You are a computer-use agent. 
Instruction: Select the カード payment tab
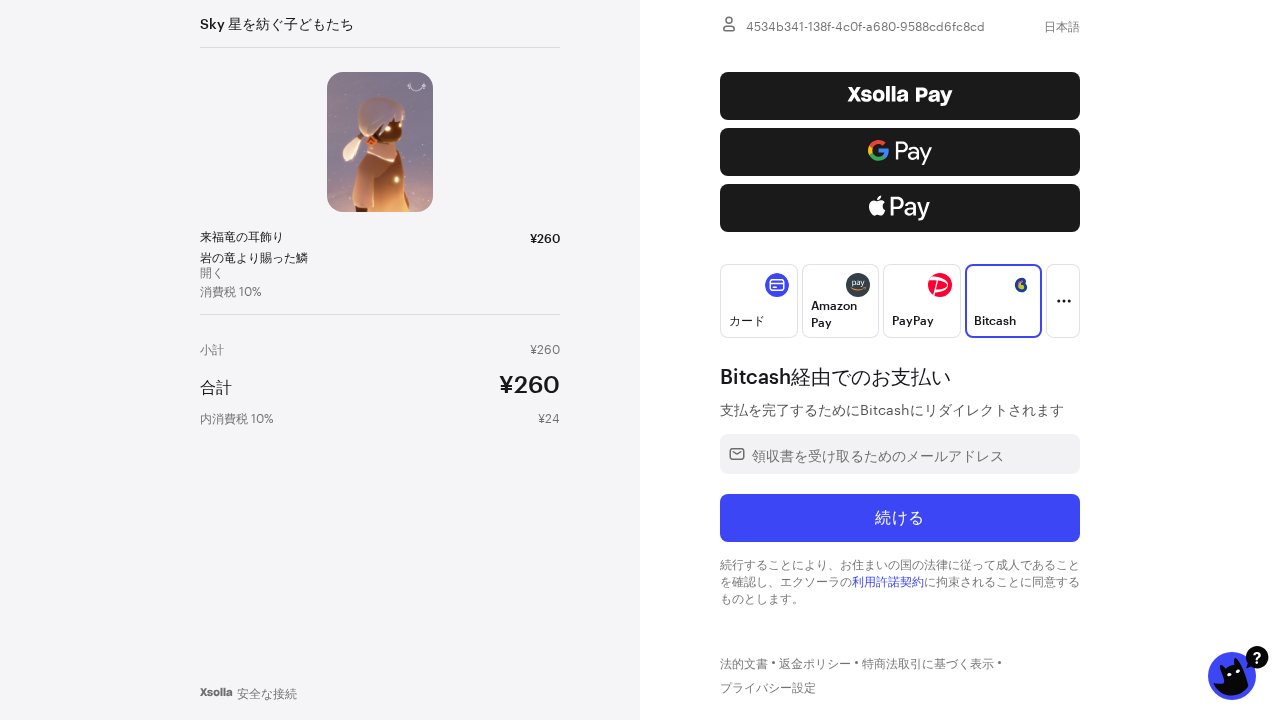tap(759, 301)
